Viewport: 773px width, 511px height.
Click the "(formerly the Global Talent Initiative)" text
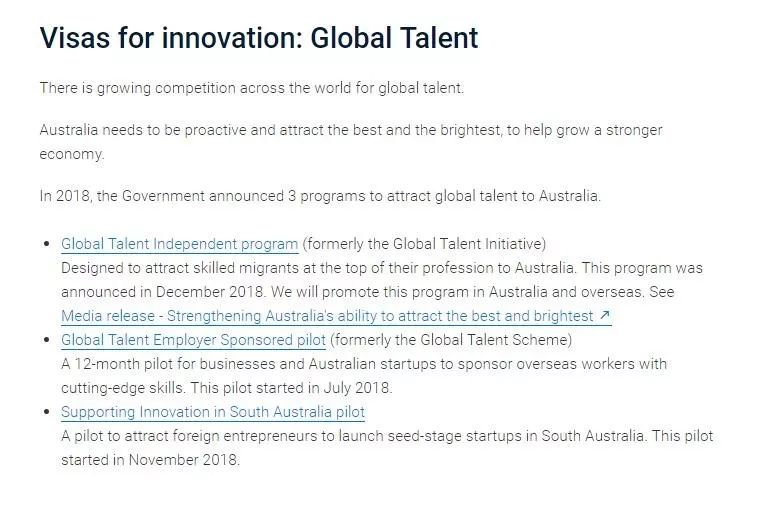425,244
